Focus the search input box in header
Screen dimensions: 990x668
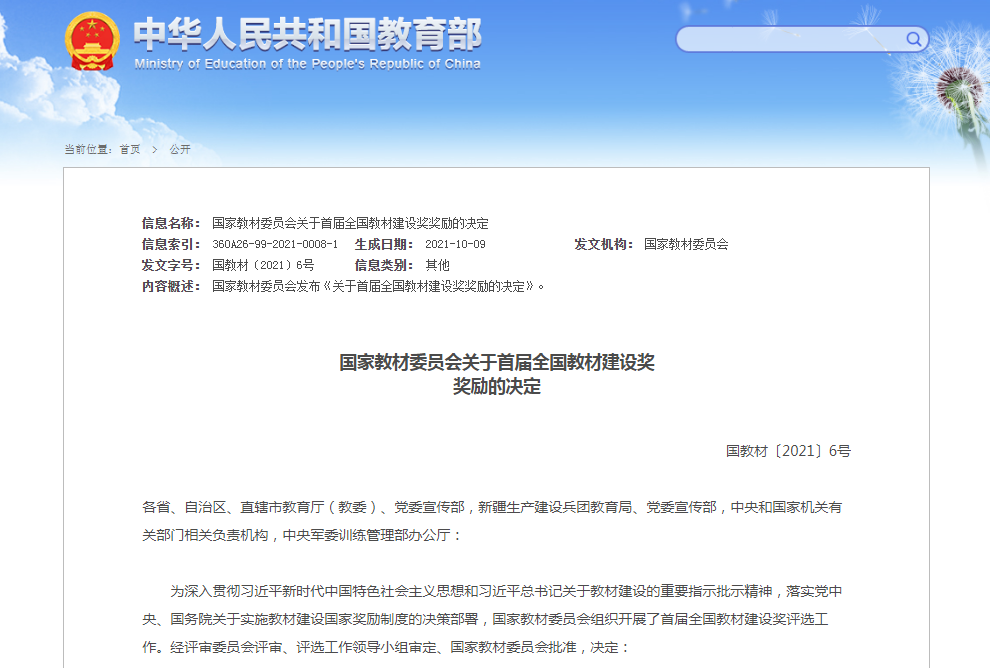point(790,40)
